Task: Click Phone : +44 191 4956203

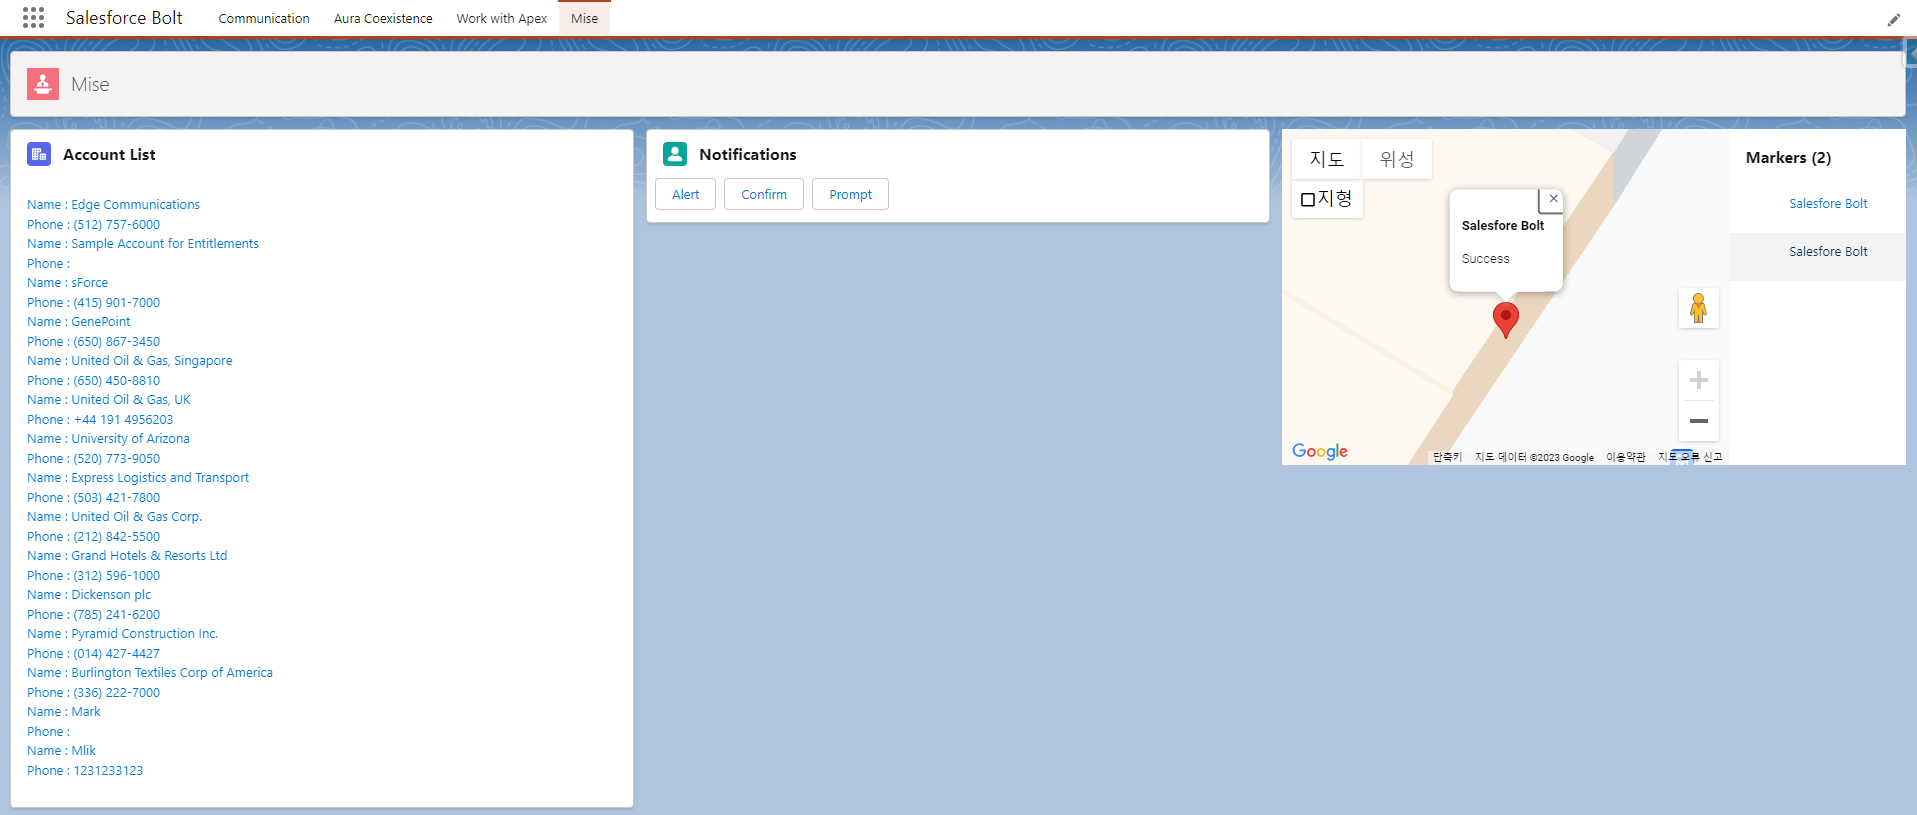Action: point(100,420)
